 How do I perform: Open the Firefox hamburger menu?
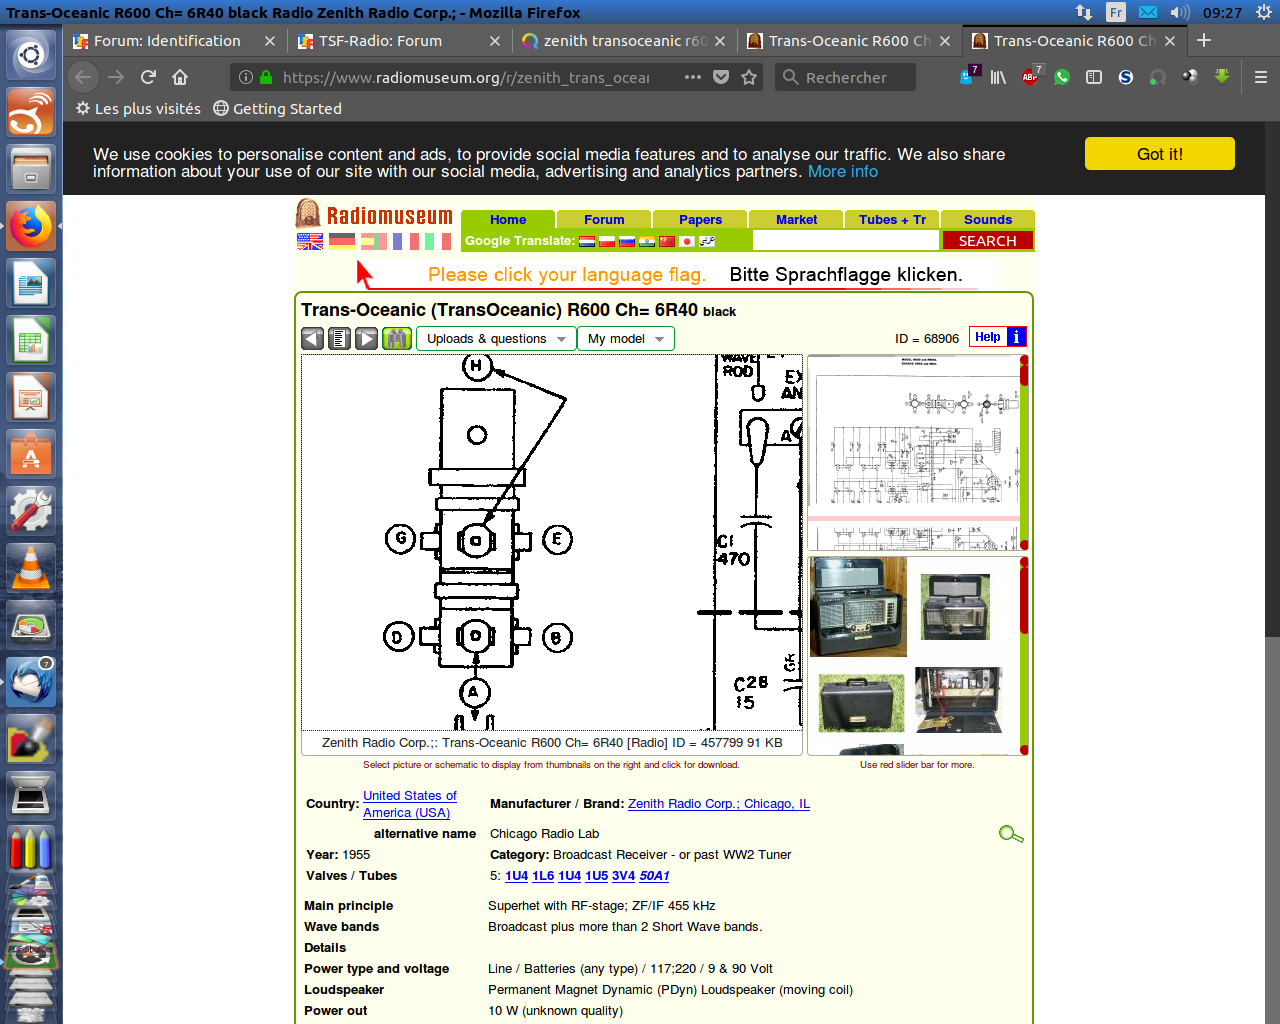click(1260, 77)
